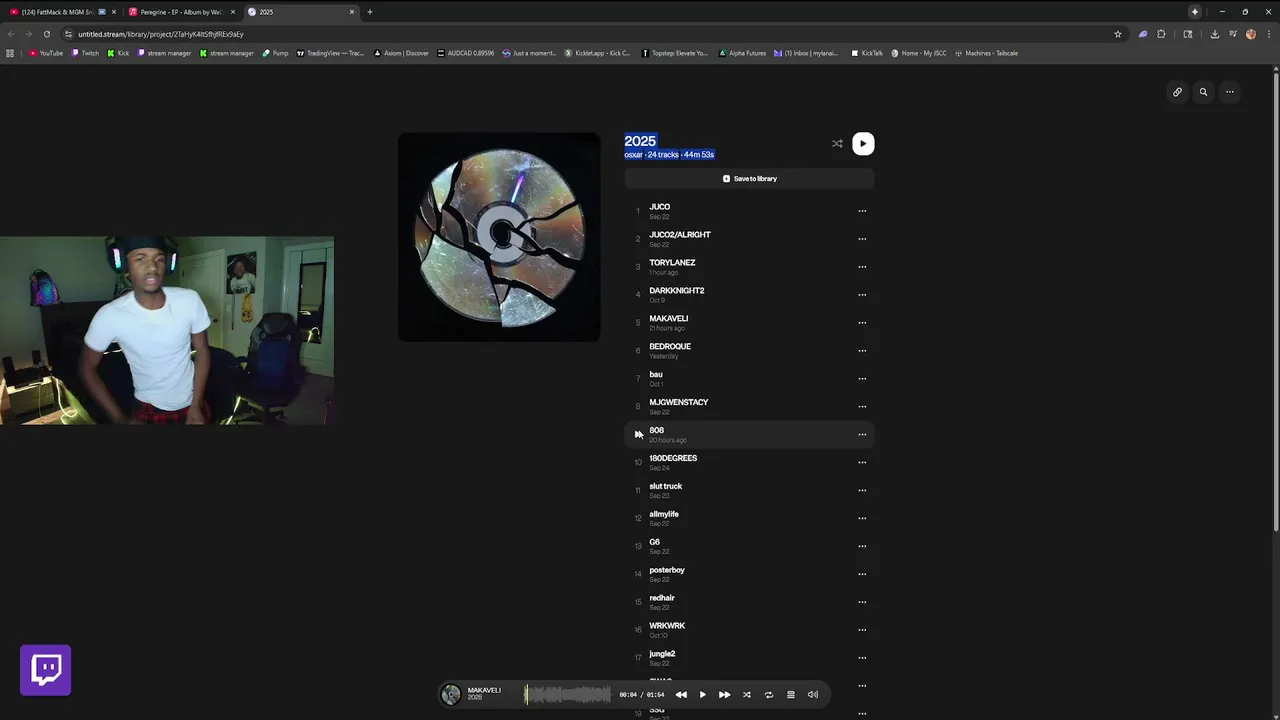The image size is (1280, 720).
Task: Play the 808 track via its play arrow
Action: (638, 434)
